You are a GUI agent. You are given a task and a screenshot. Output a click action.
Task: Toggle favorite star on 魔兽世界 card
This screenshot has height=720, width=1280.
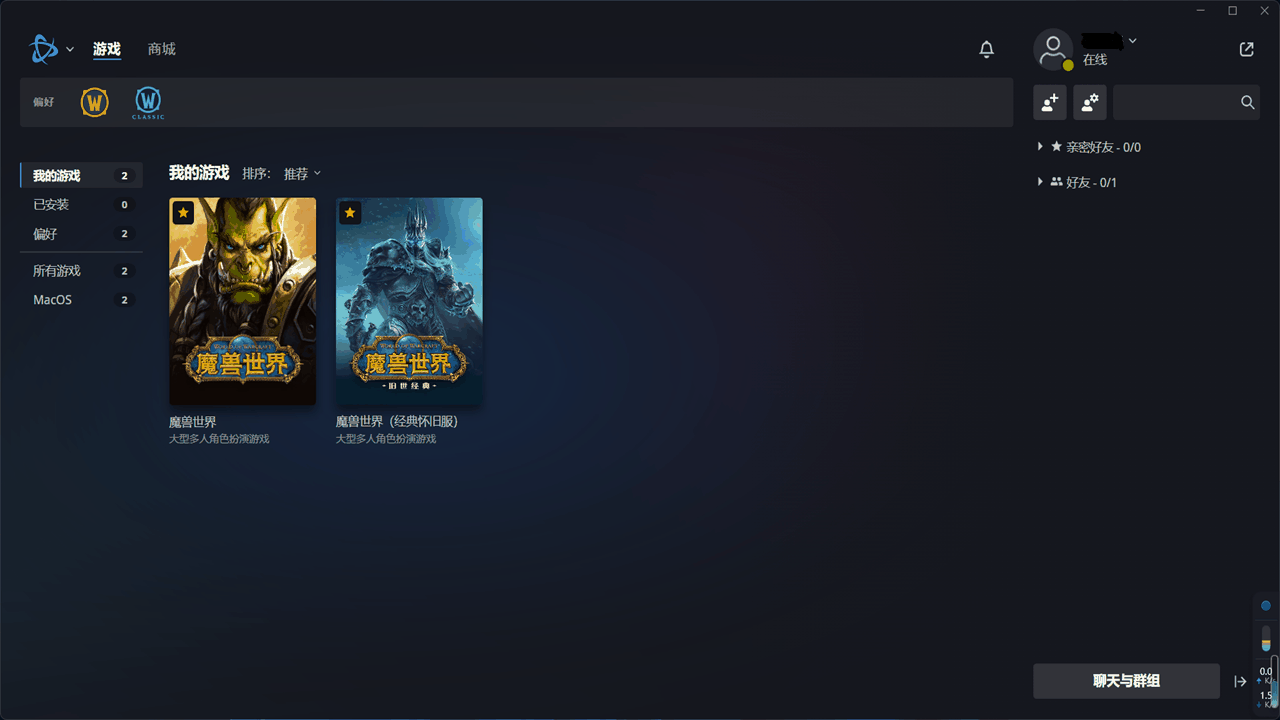point(183,212)
